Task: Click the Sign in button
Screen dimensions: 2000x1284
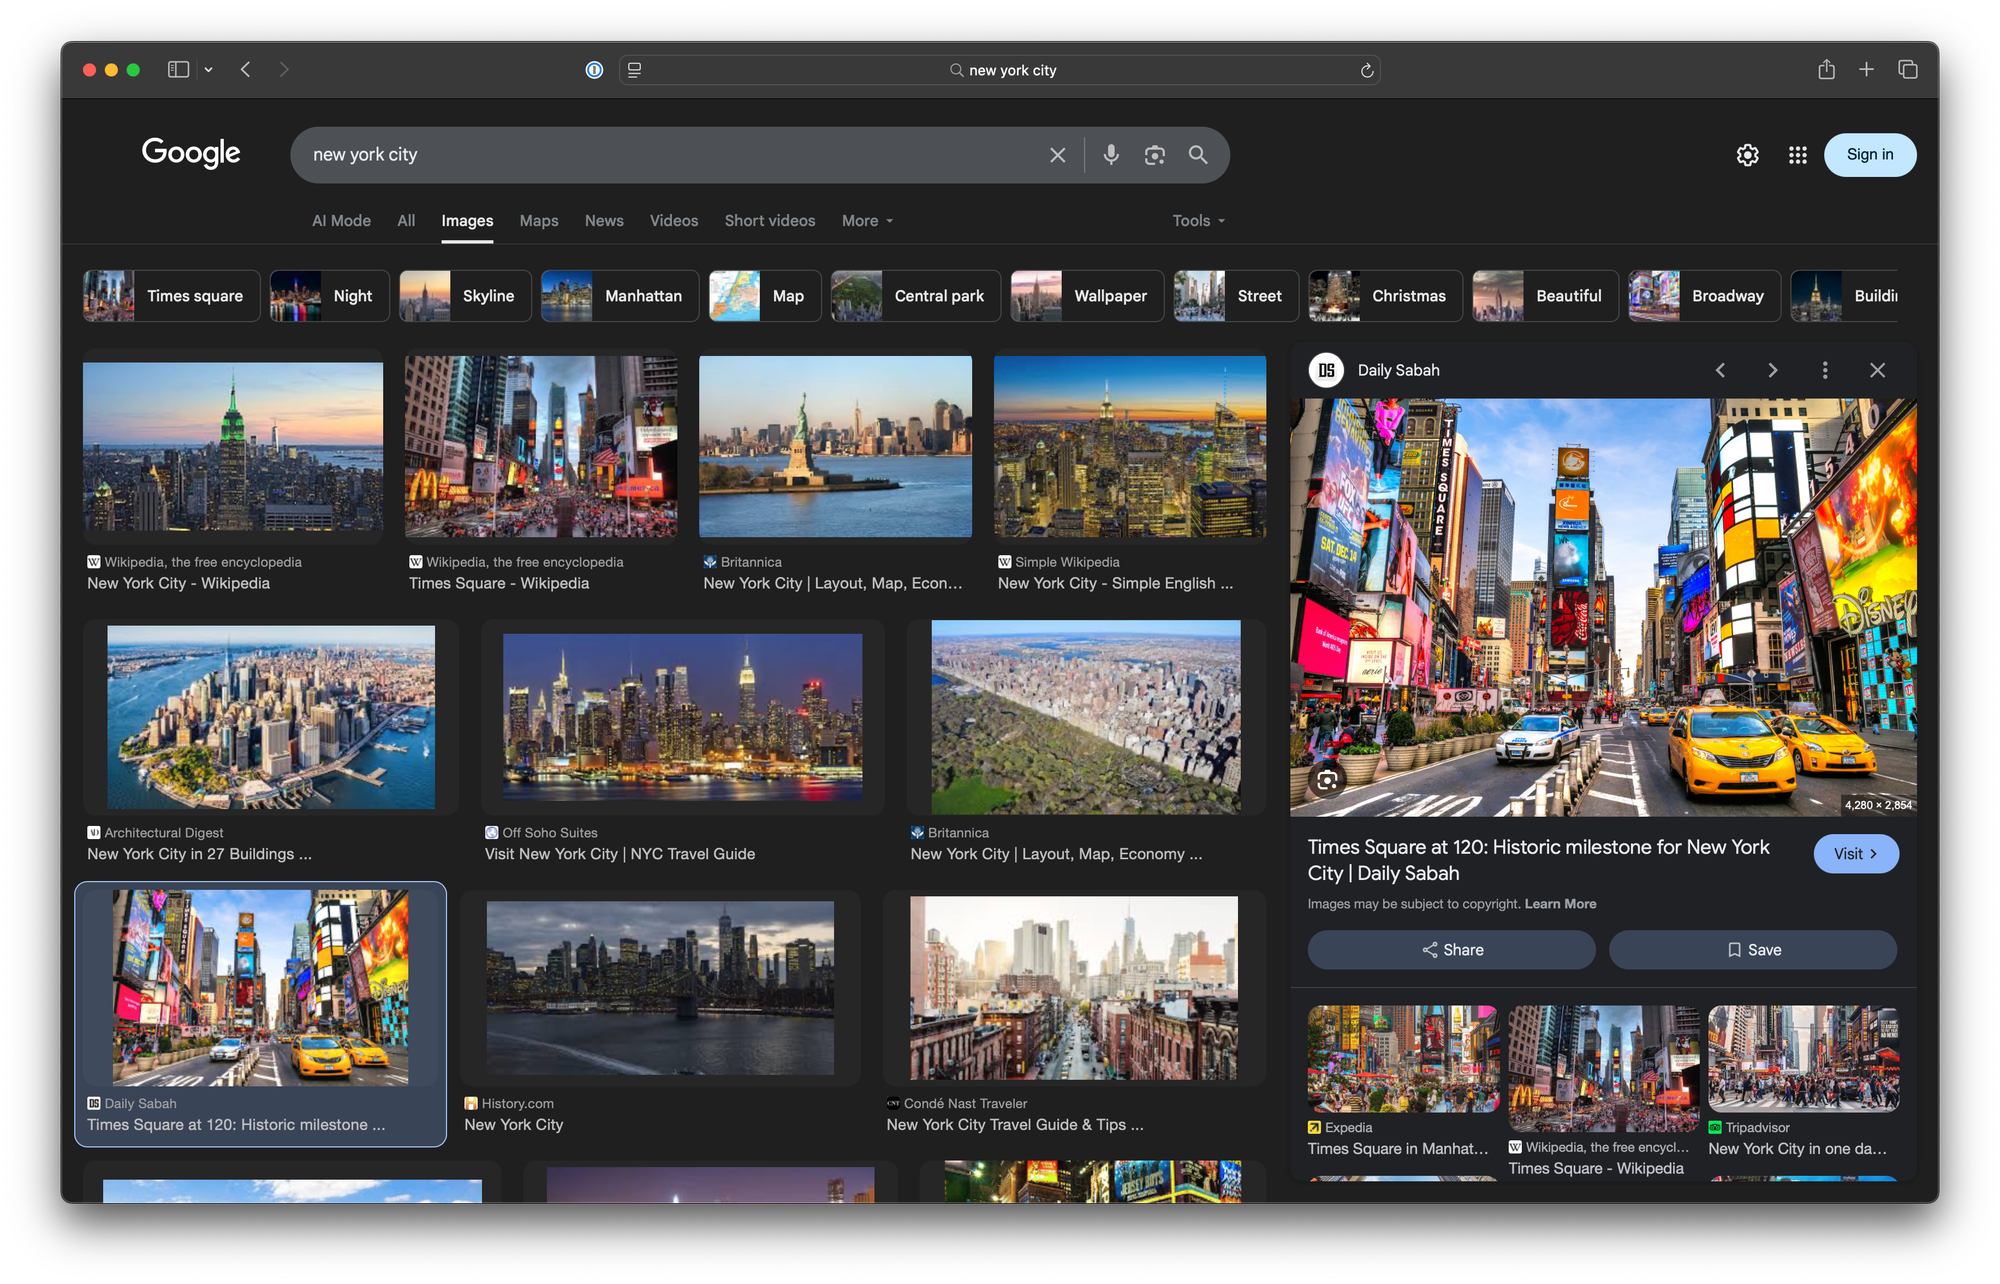Action: click(1869, 154)
